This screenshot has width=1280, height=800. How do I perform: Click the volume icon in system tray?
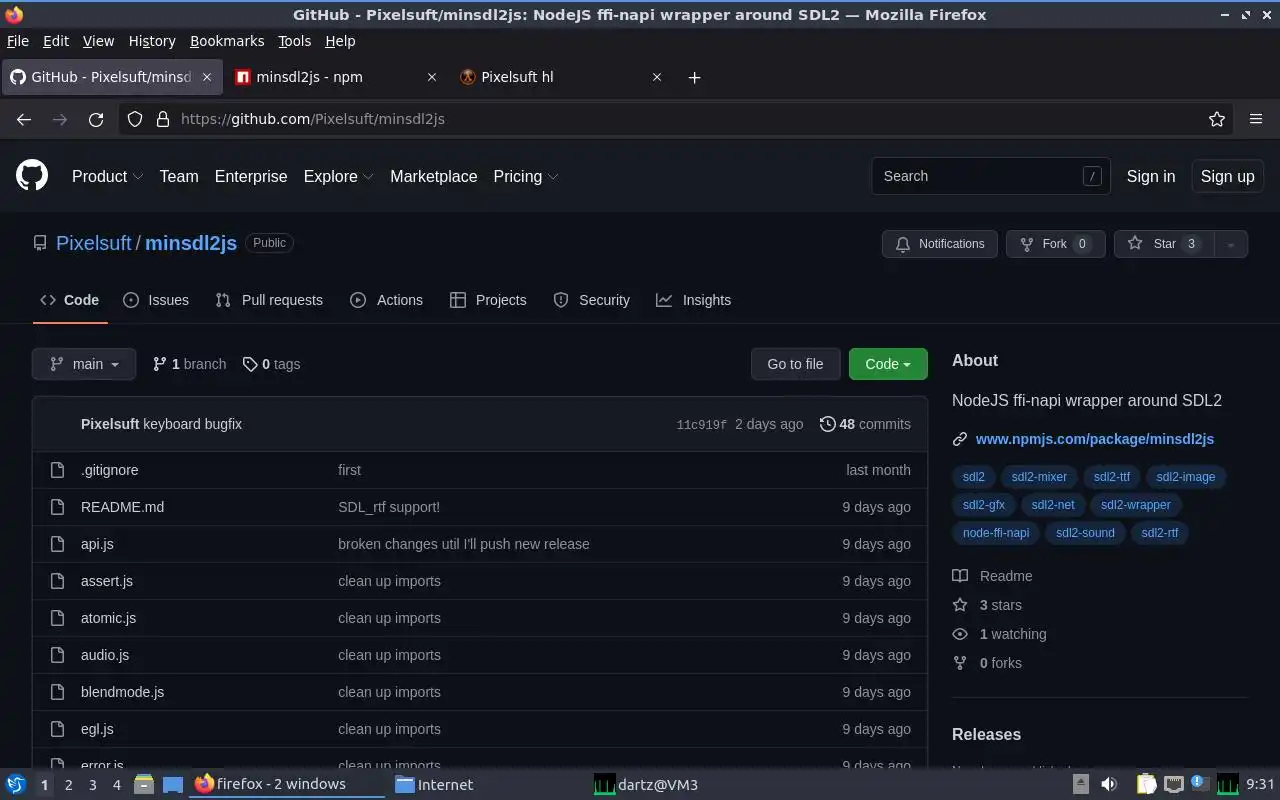click(x=1108, y=784)
